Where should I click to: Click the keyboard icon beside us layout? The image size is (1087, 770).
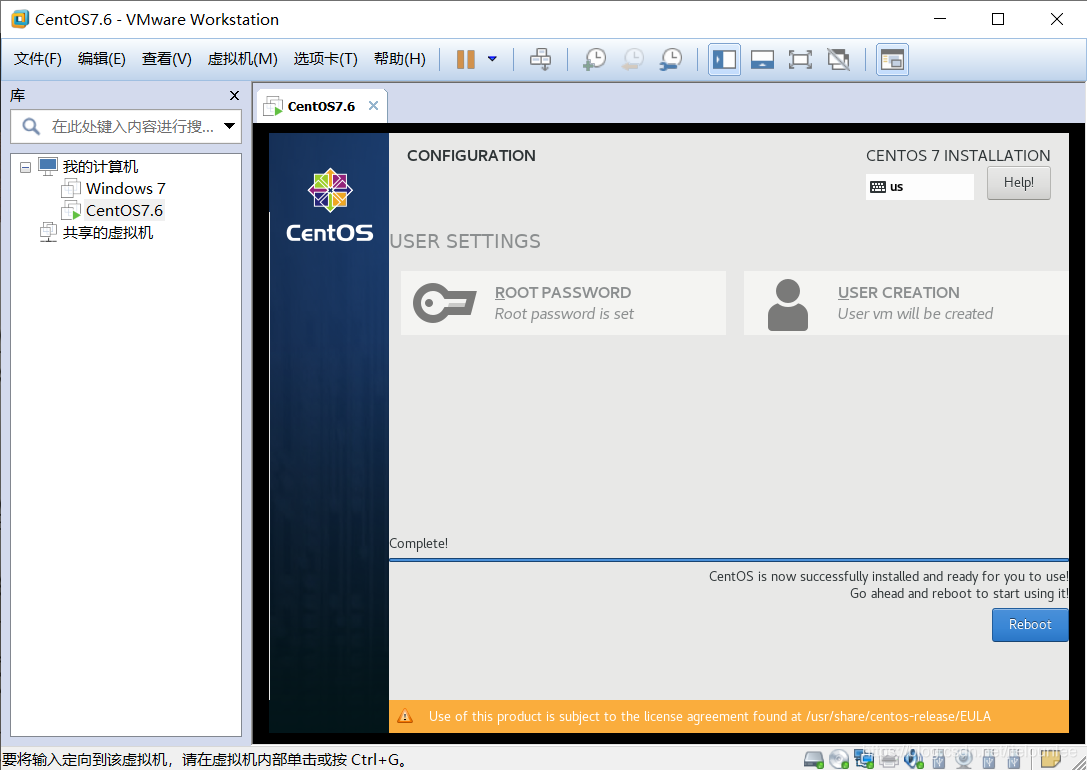coord(878,186)
